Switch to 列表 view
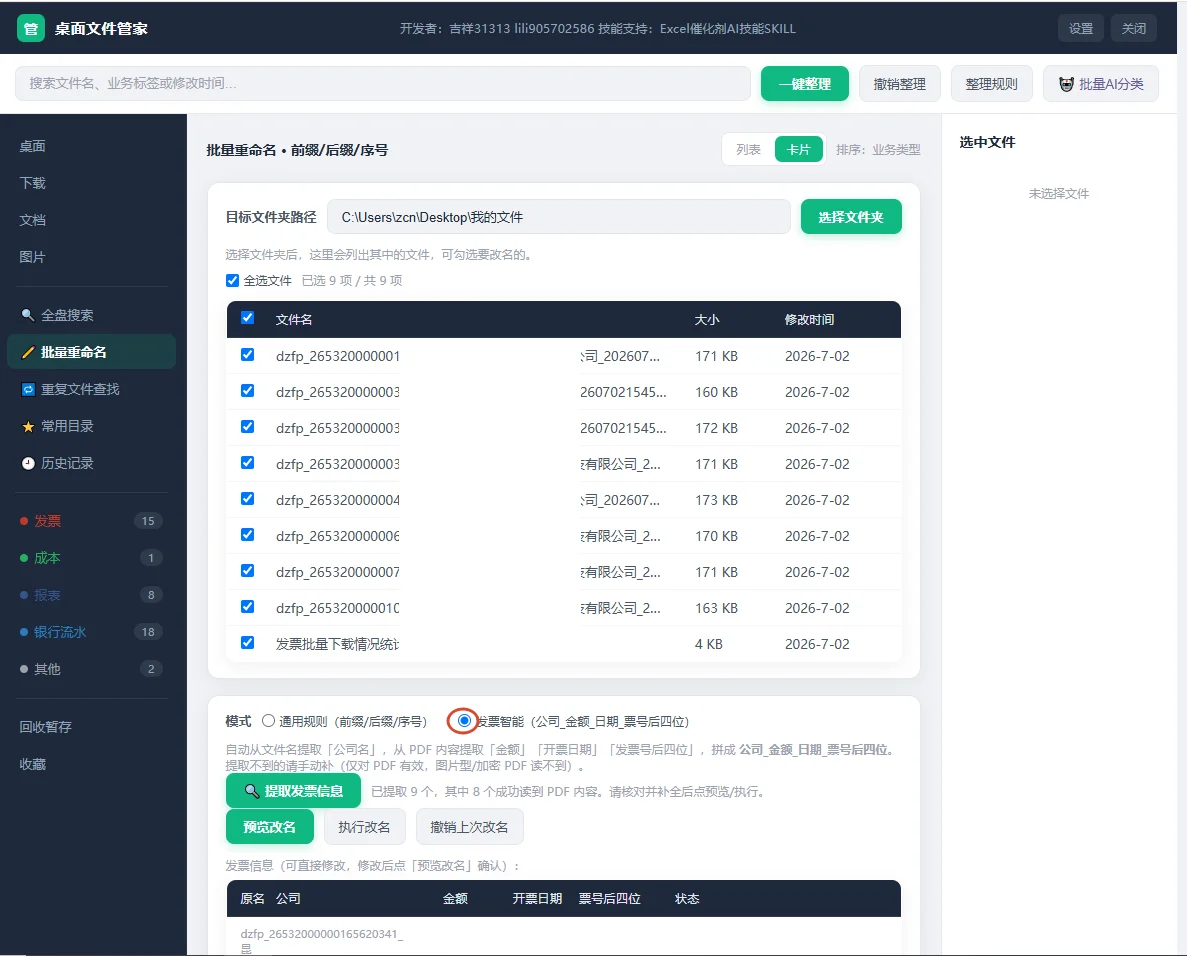The width and height of the screenshot is (1187, 956). (x=748, y=150)
